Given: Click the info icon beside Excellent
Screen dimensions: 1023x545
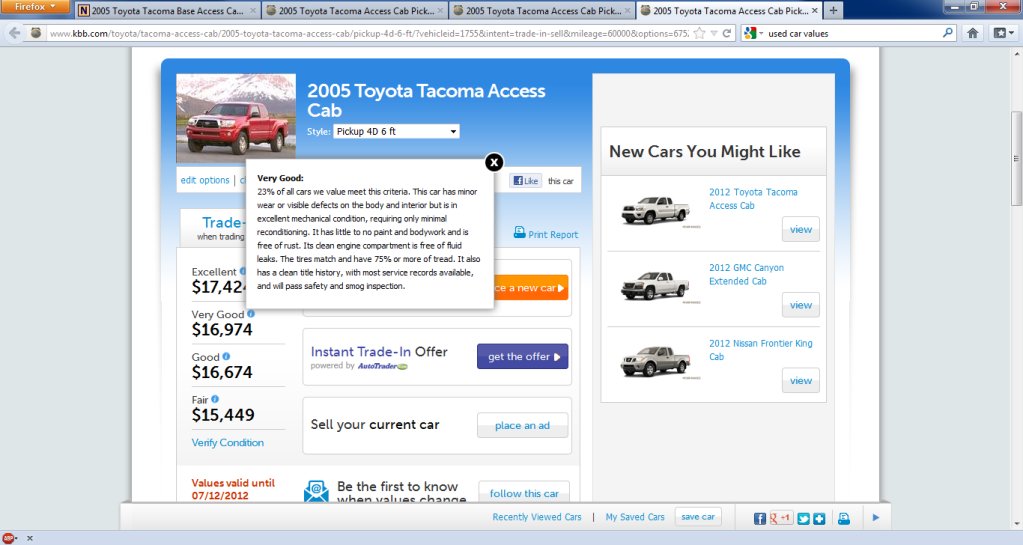Looking at the screenshot, I should tap(242, 271).
